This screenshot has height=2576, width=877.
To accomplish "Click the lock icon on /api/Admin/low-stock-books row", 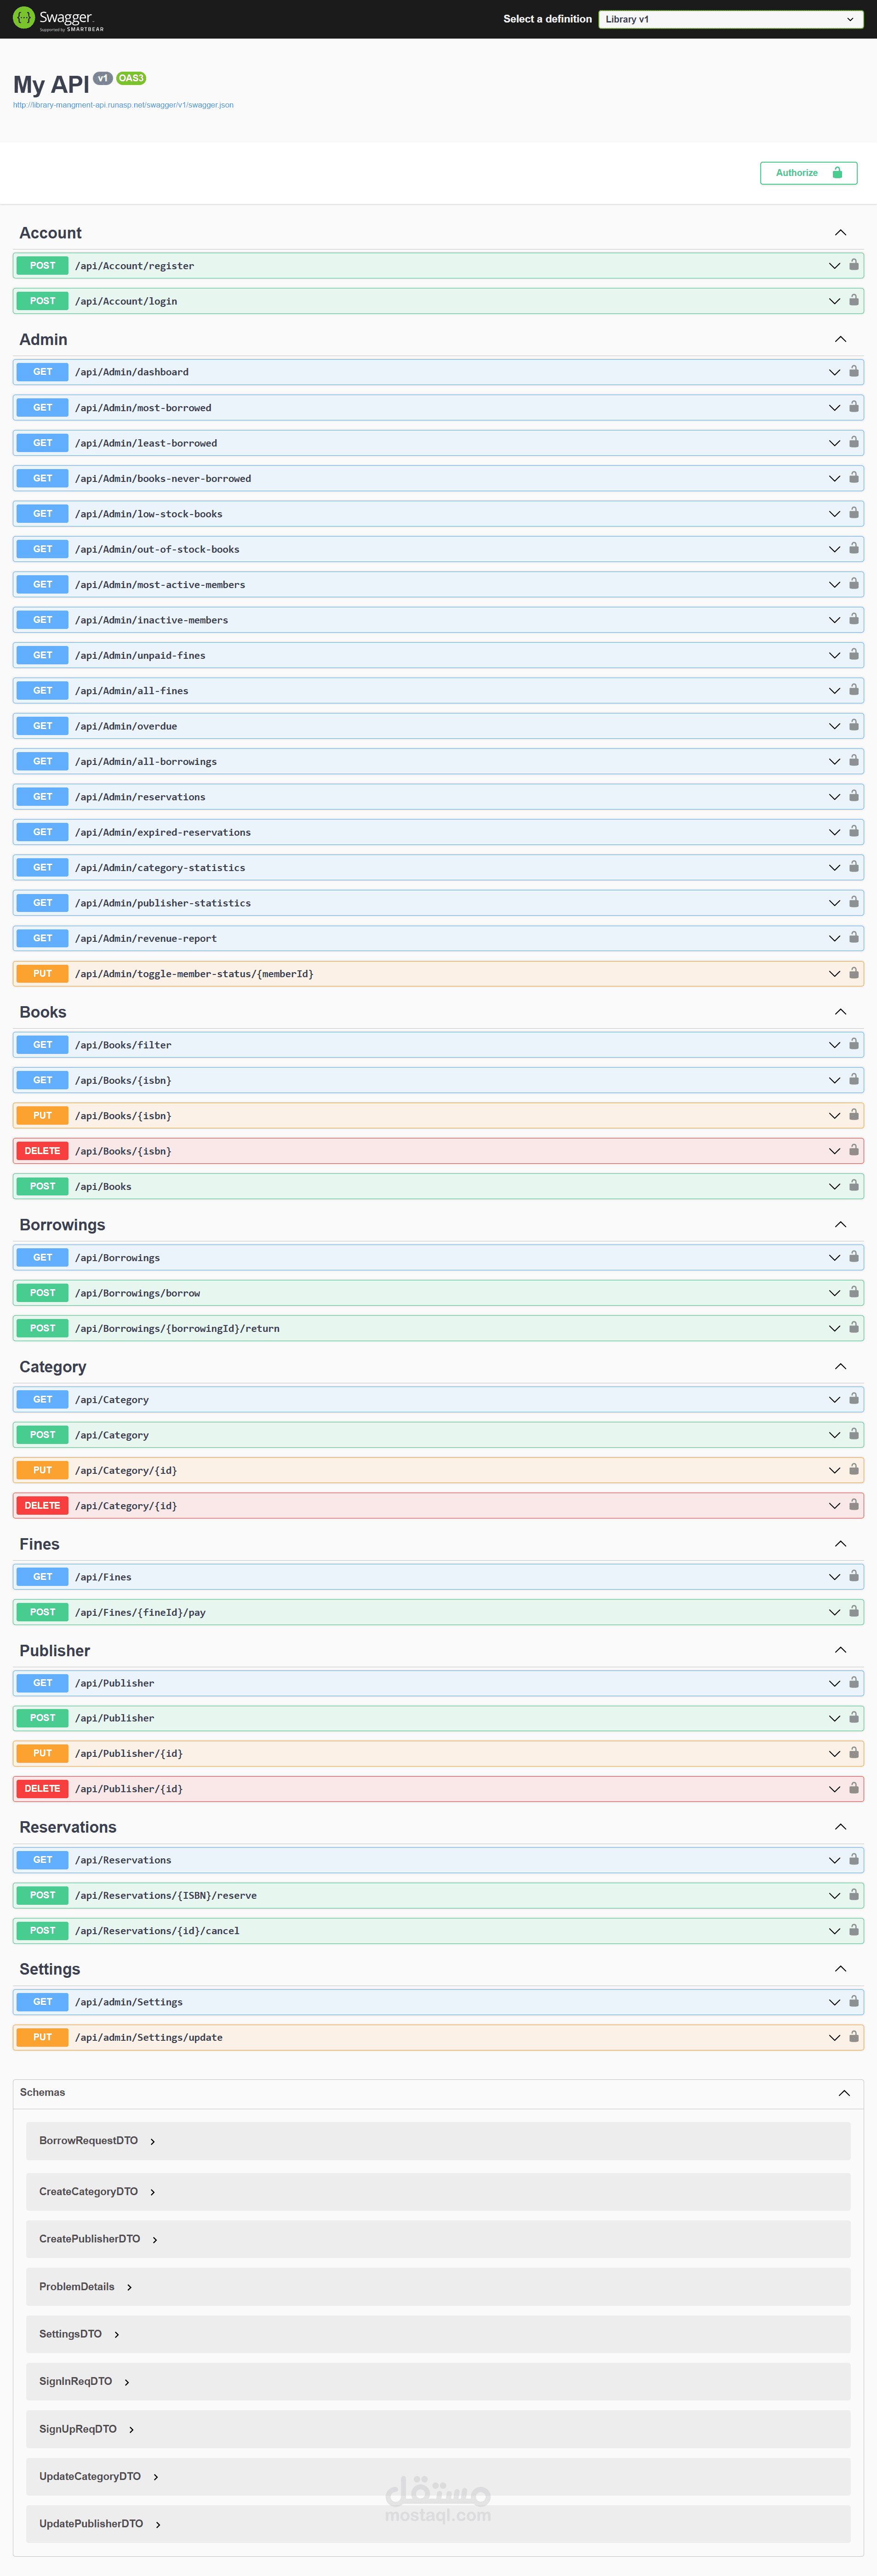I will 853,513.
